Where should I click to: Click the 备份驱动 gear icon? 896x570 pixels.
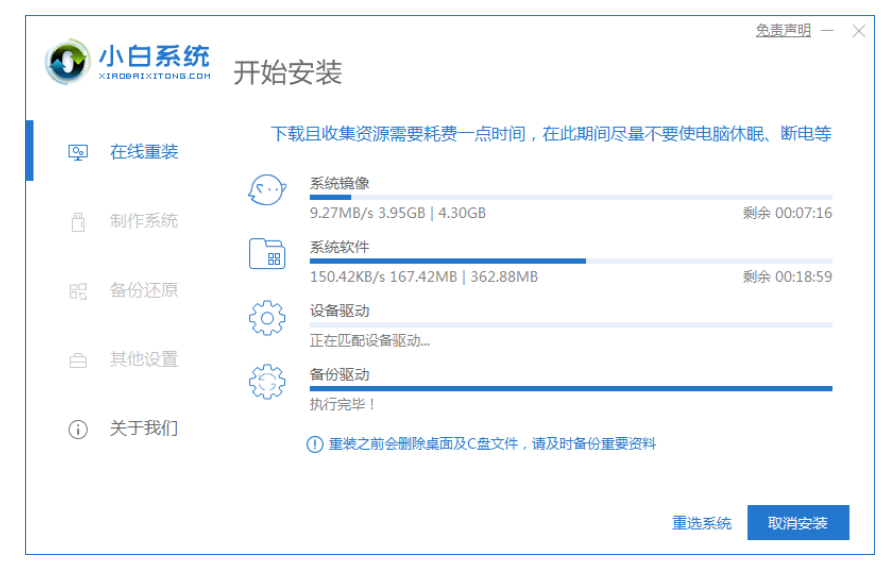tap(267, 382)
